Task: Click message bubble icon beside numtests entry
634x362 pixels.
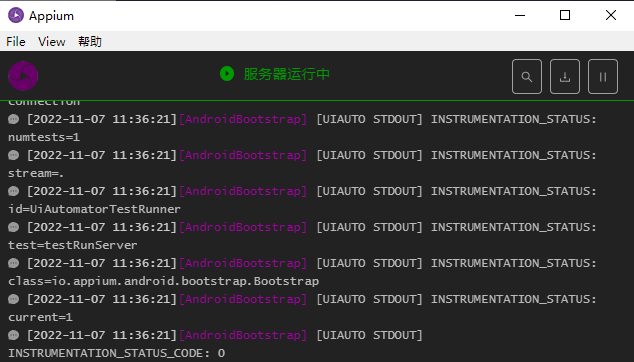Action: point(14,119)
